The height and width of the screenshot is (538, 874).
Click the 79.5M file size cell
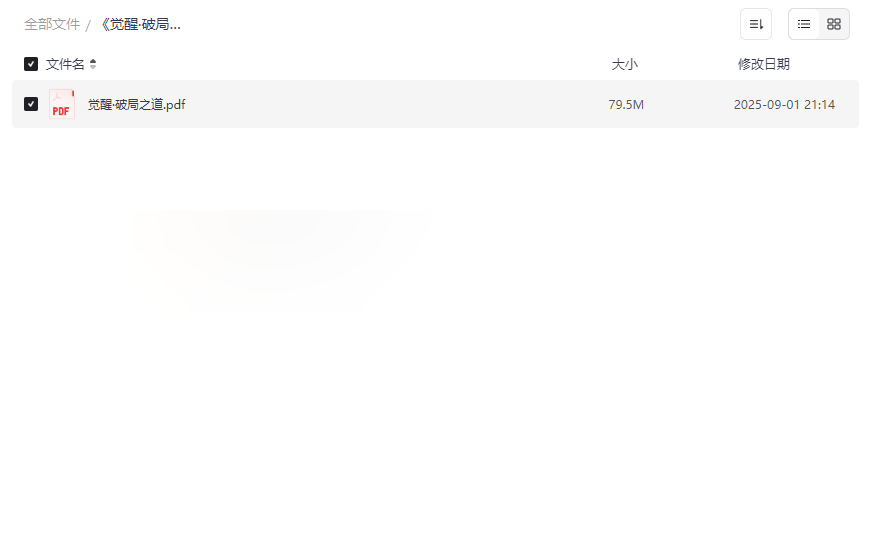click(x=626, y=104)
